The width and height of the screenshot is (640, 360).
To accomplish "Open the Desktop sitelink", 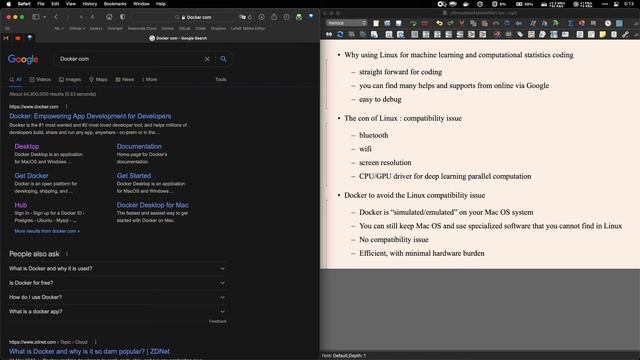I will (x=27, y=146).
